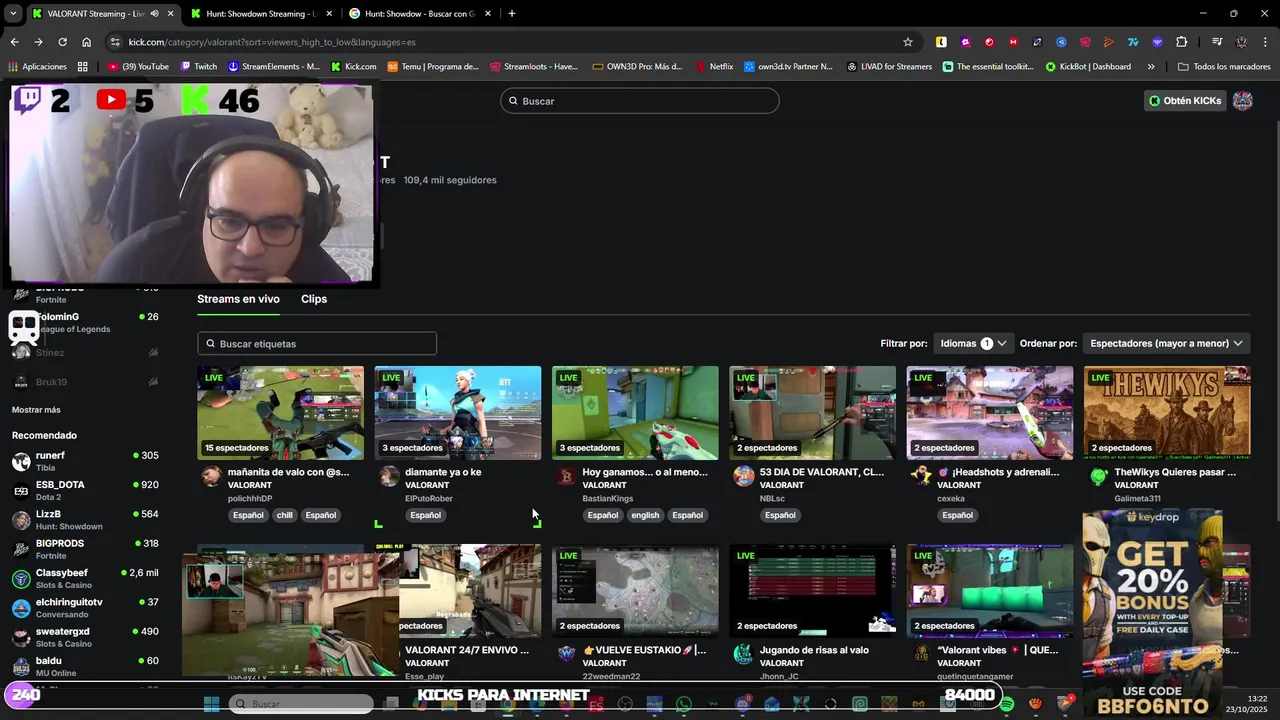
Task: Open elchiringuitotv channel in sidebar
Action: (x=85, y=607)
